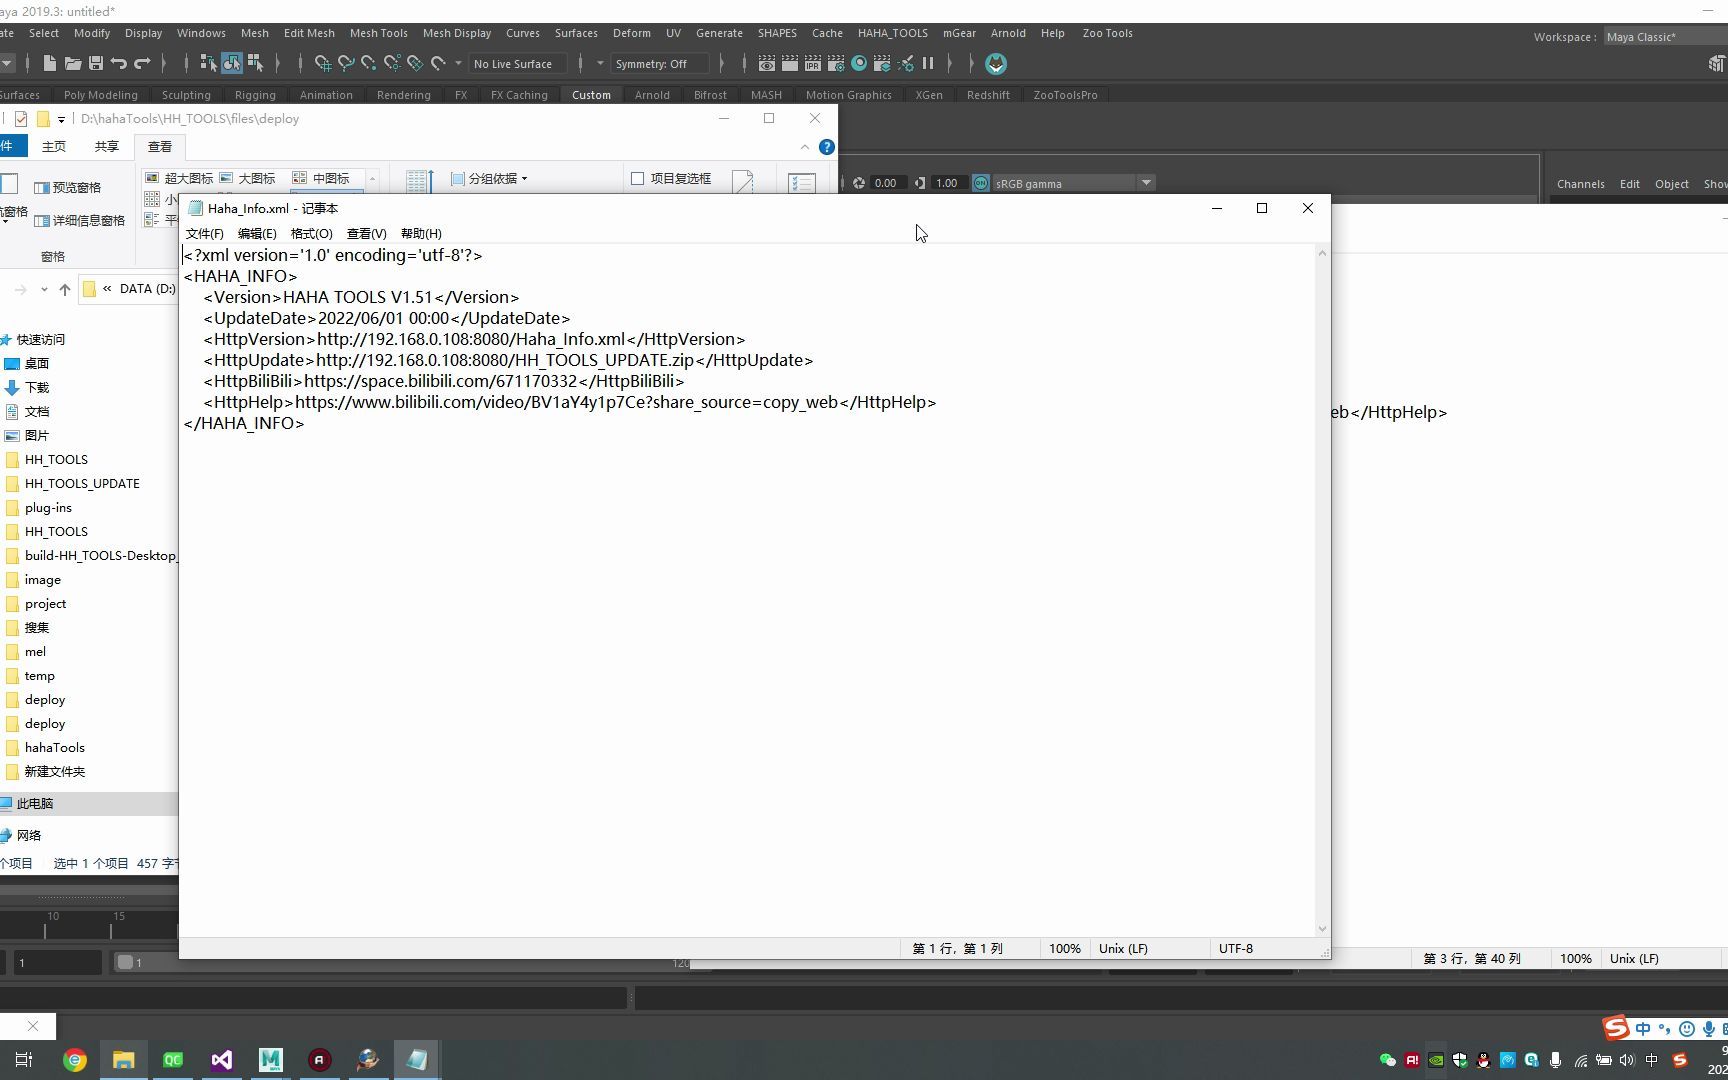Open Hypershade sphere icon
This screenshot has width=1728, height=1080.
[x=859, y=63]
